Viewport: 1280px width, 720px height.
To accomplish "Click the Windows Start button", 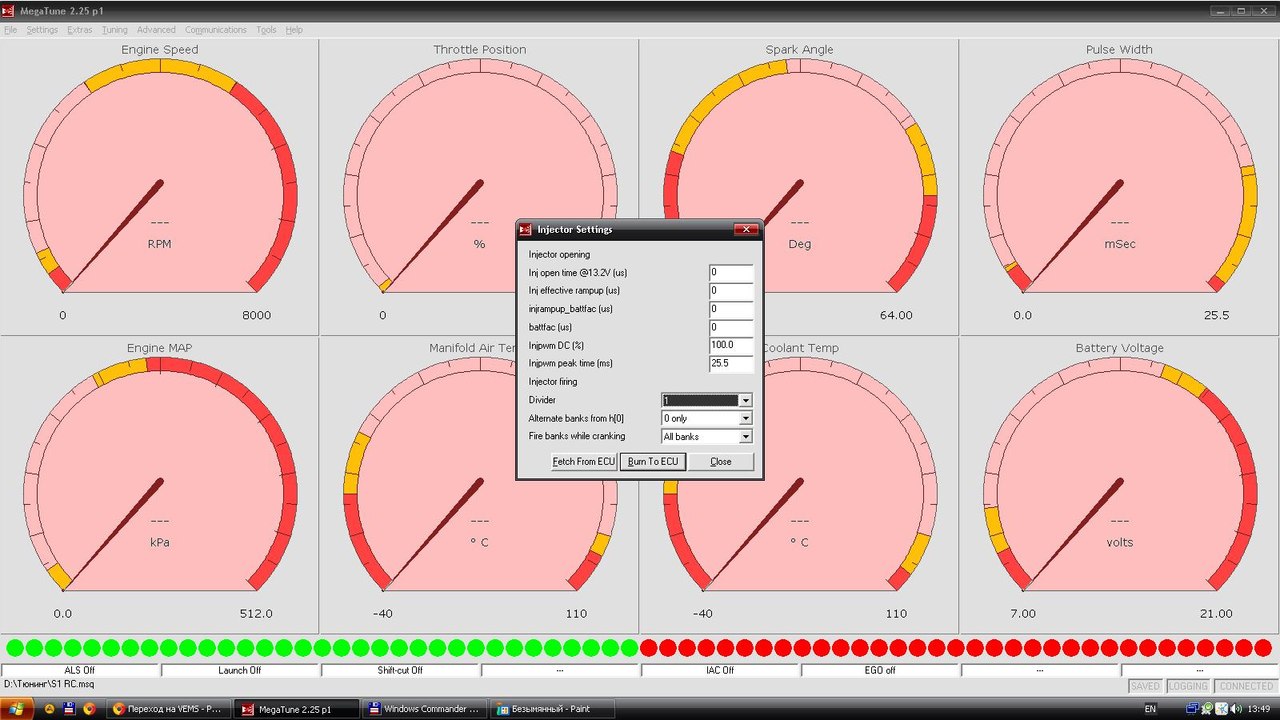I will (17, 709).
